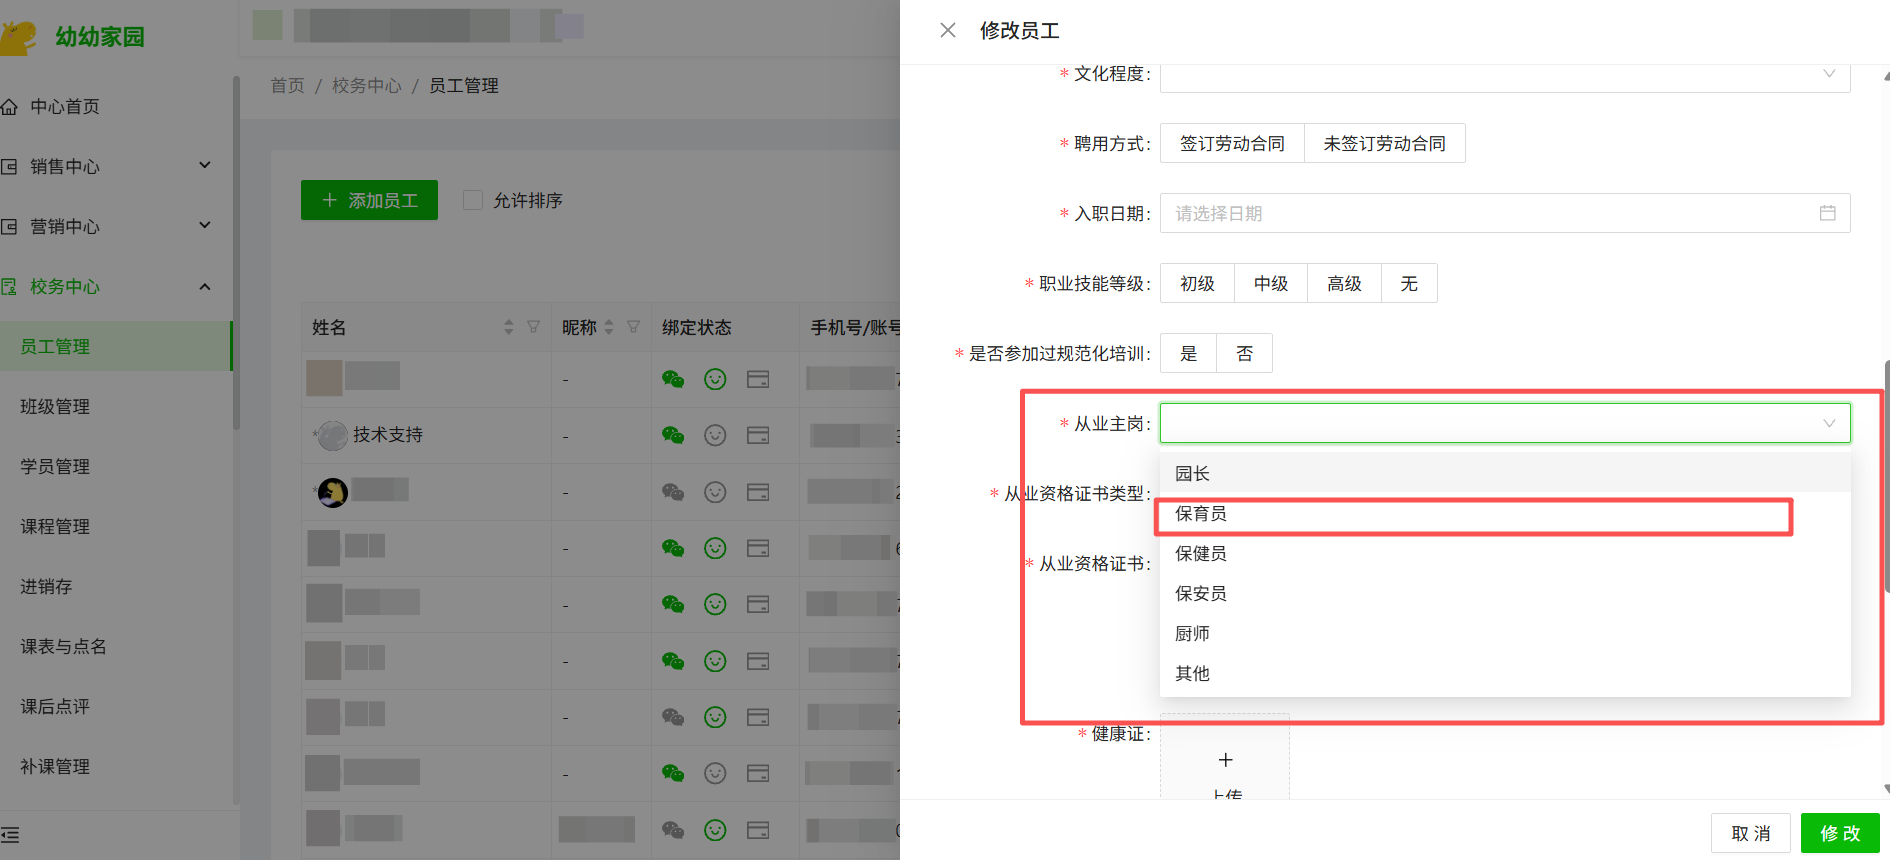Click the WeChat binding icon in 技术支持 row
The image size is (1890, 860).
[x=673, y=435]
